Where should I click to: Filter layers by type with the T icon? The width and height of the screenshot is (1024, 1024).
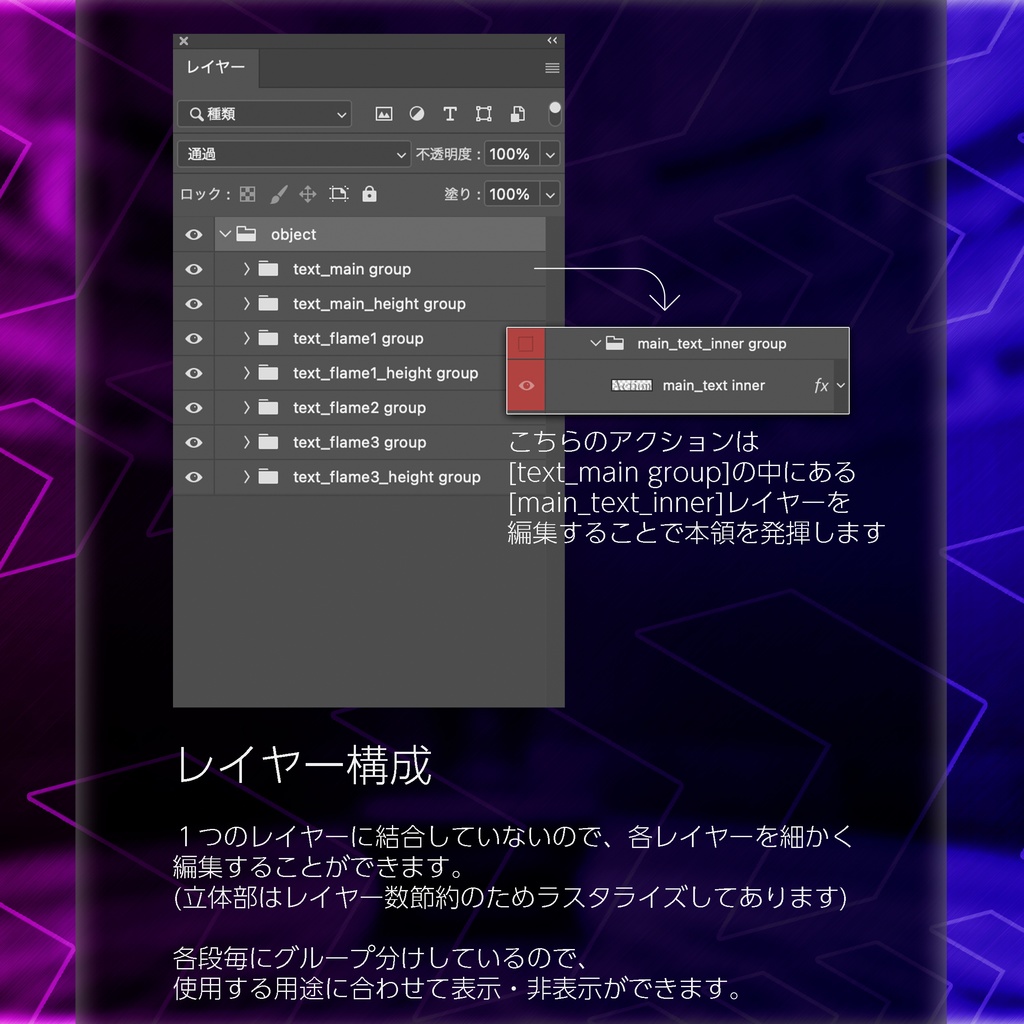point(450,114)
